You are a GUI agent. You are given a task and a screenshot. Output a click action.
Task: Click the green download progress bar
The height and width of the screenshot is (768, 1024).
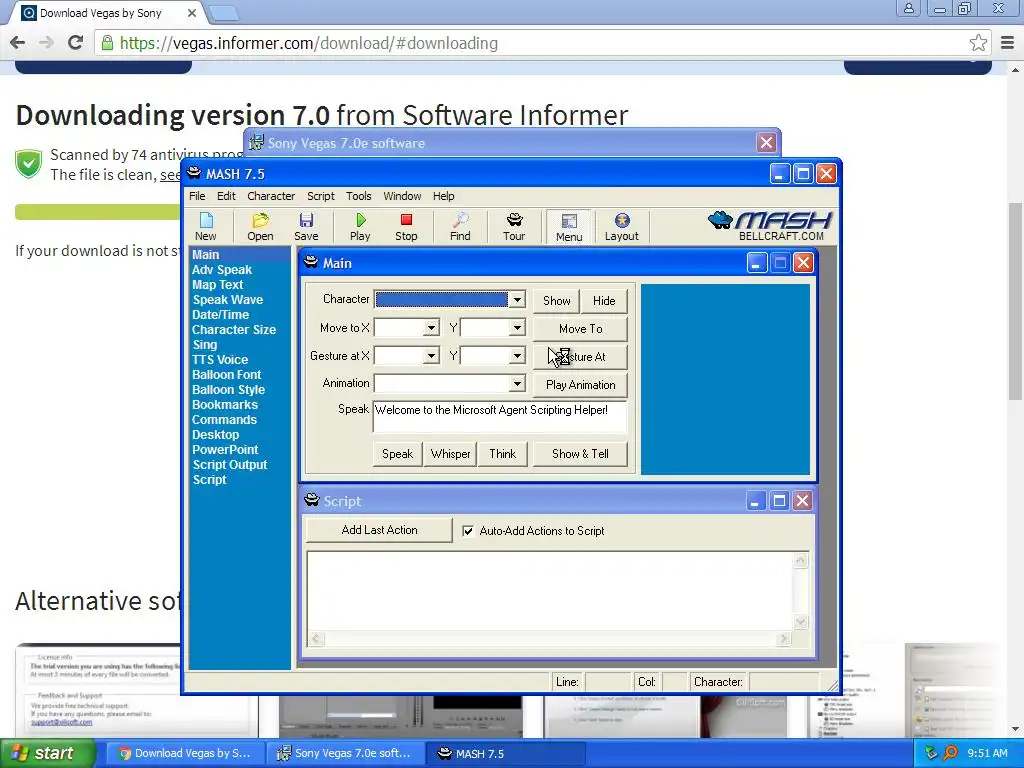tap(98, 212)
